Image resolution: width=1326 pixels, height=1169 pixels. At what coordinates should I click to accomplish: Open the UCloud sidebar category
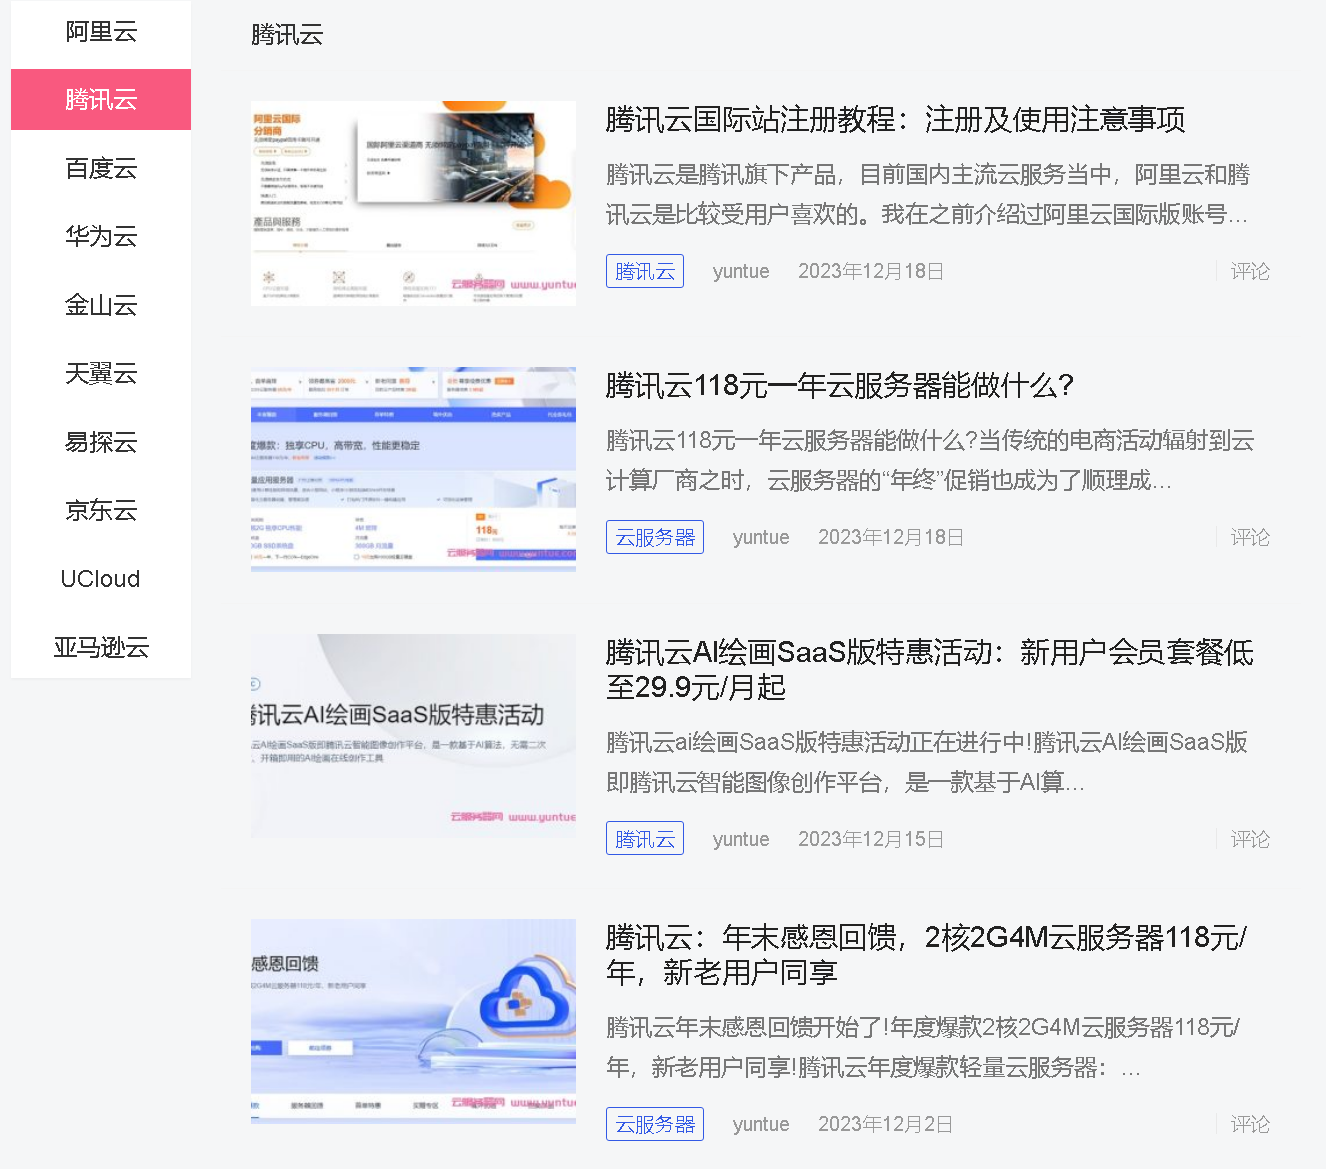101,579
